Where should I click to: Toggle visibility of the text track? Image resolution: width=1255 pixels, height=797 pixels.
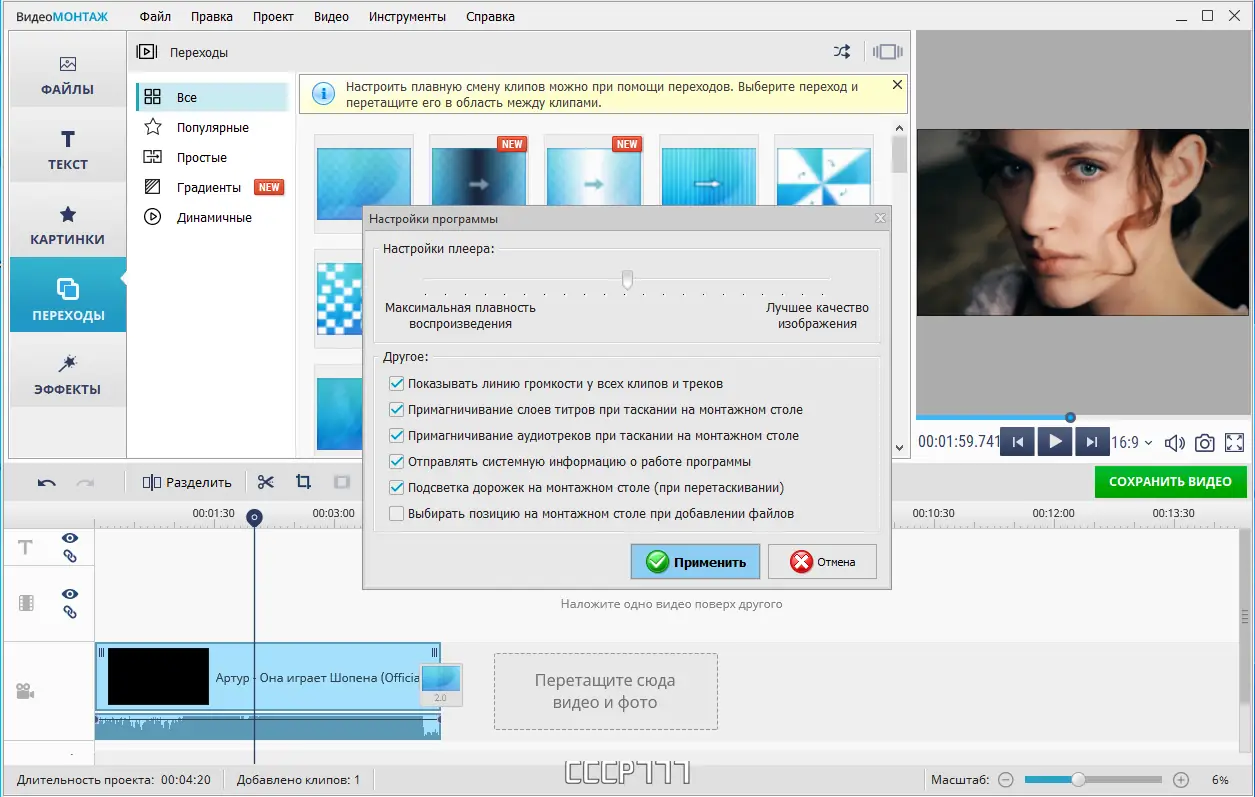[70, 538]
